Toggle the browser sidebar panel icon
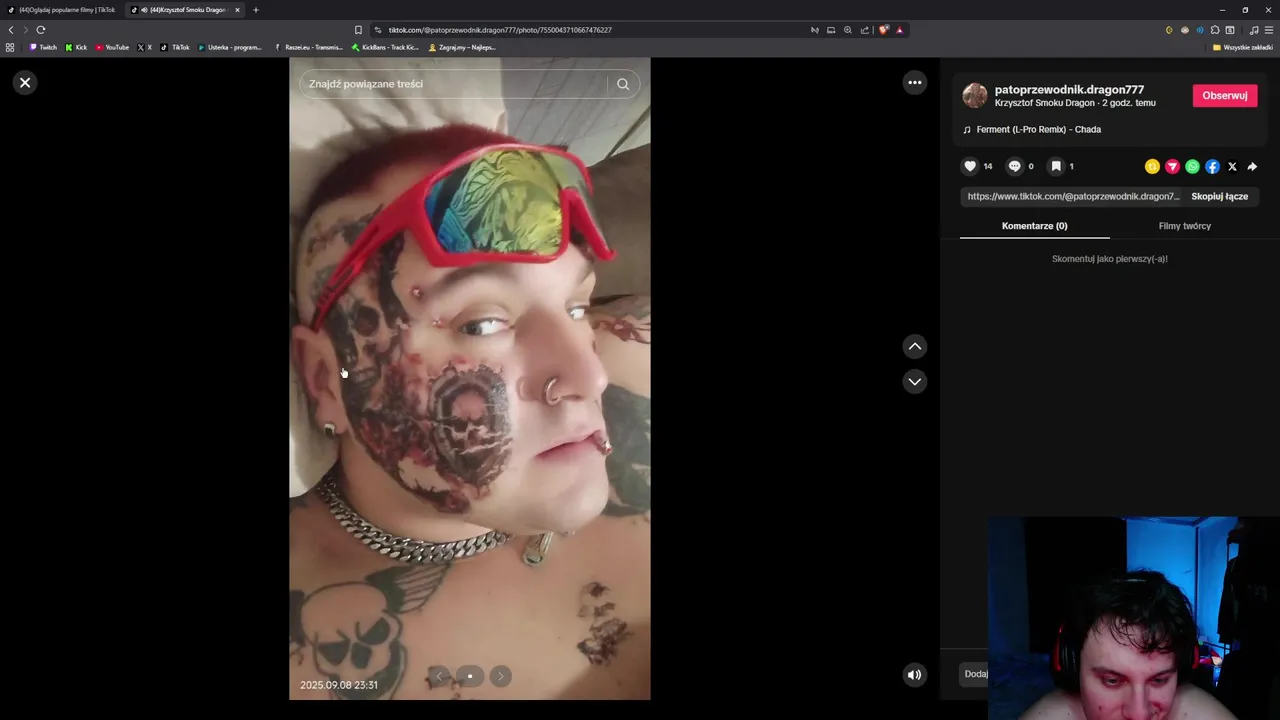Viewport: 1280px width, 720px height. [1230, 30]
